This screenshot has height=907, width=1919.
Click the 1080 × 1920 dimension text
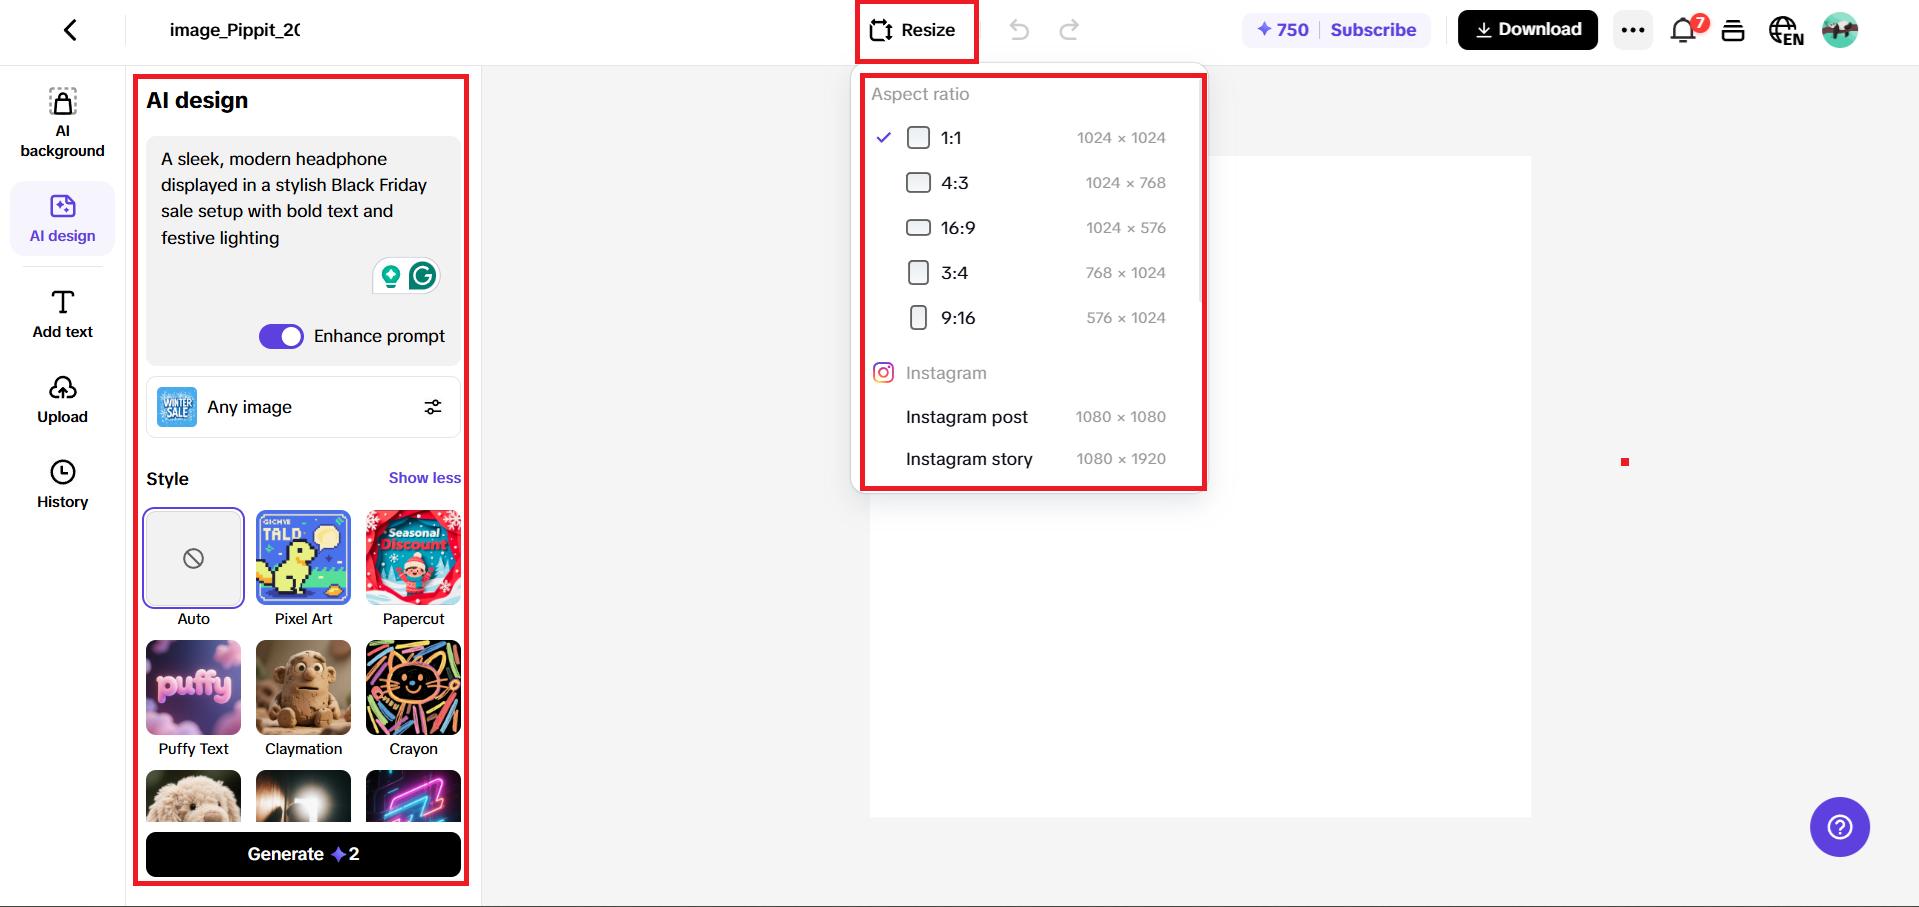pos(1121,459)
